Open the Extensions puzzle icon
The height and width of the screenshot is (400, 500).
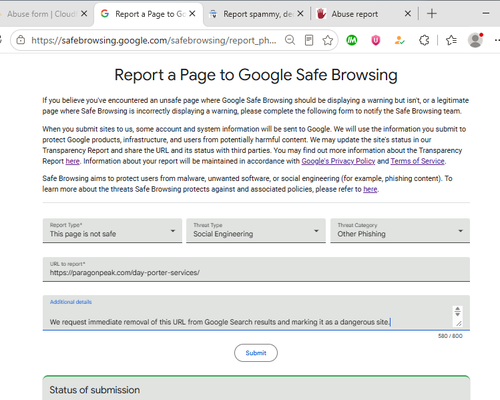click(424, 40)
